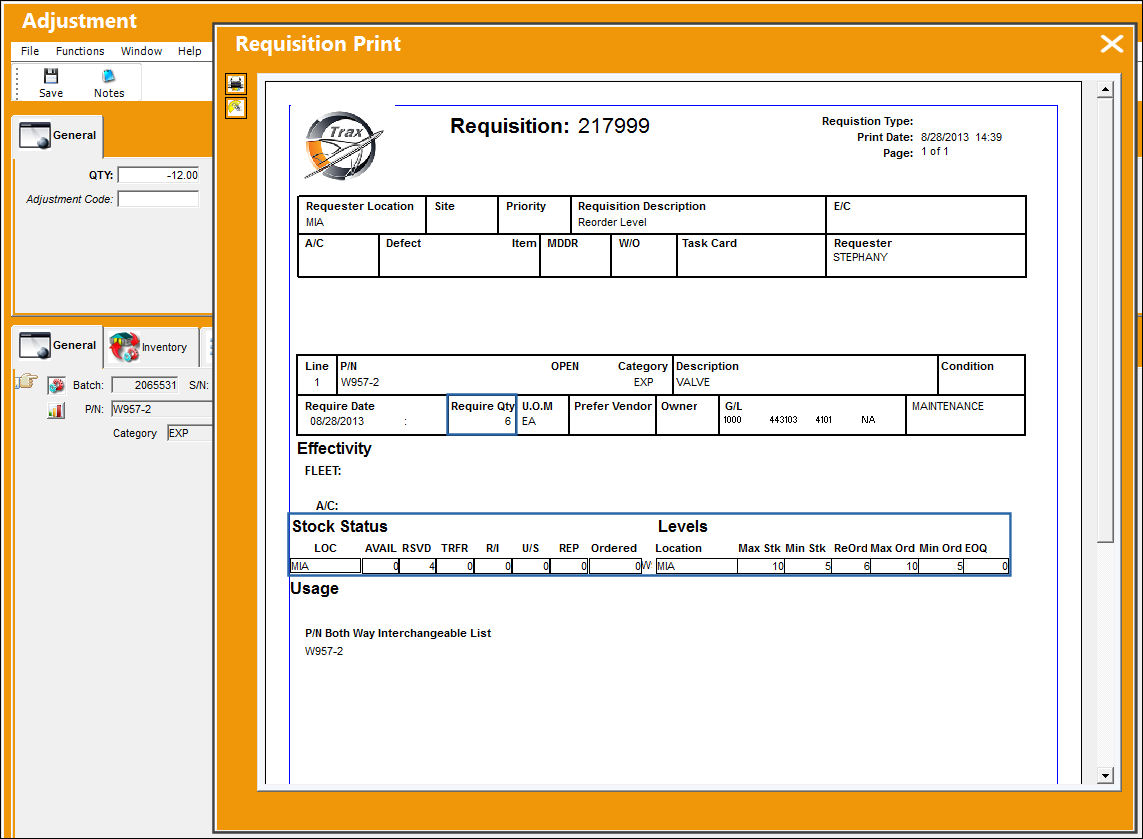Click the W957-2 under Interchangeable List
Image resolution: width=1143 pixels, height=839 pixels.
click(324, 651)
